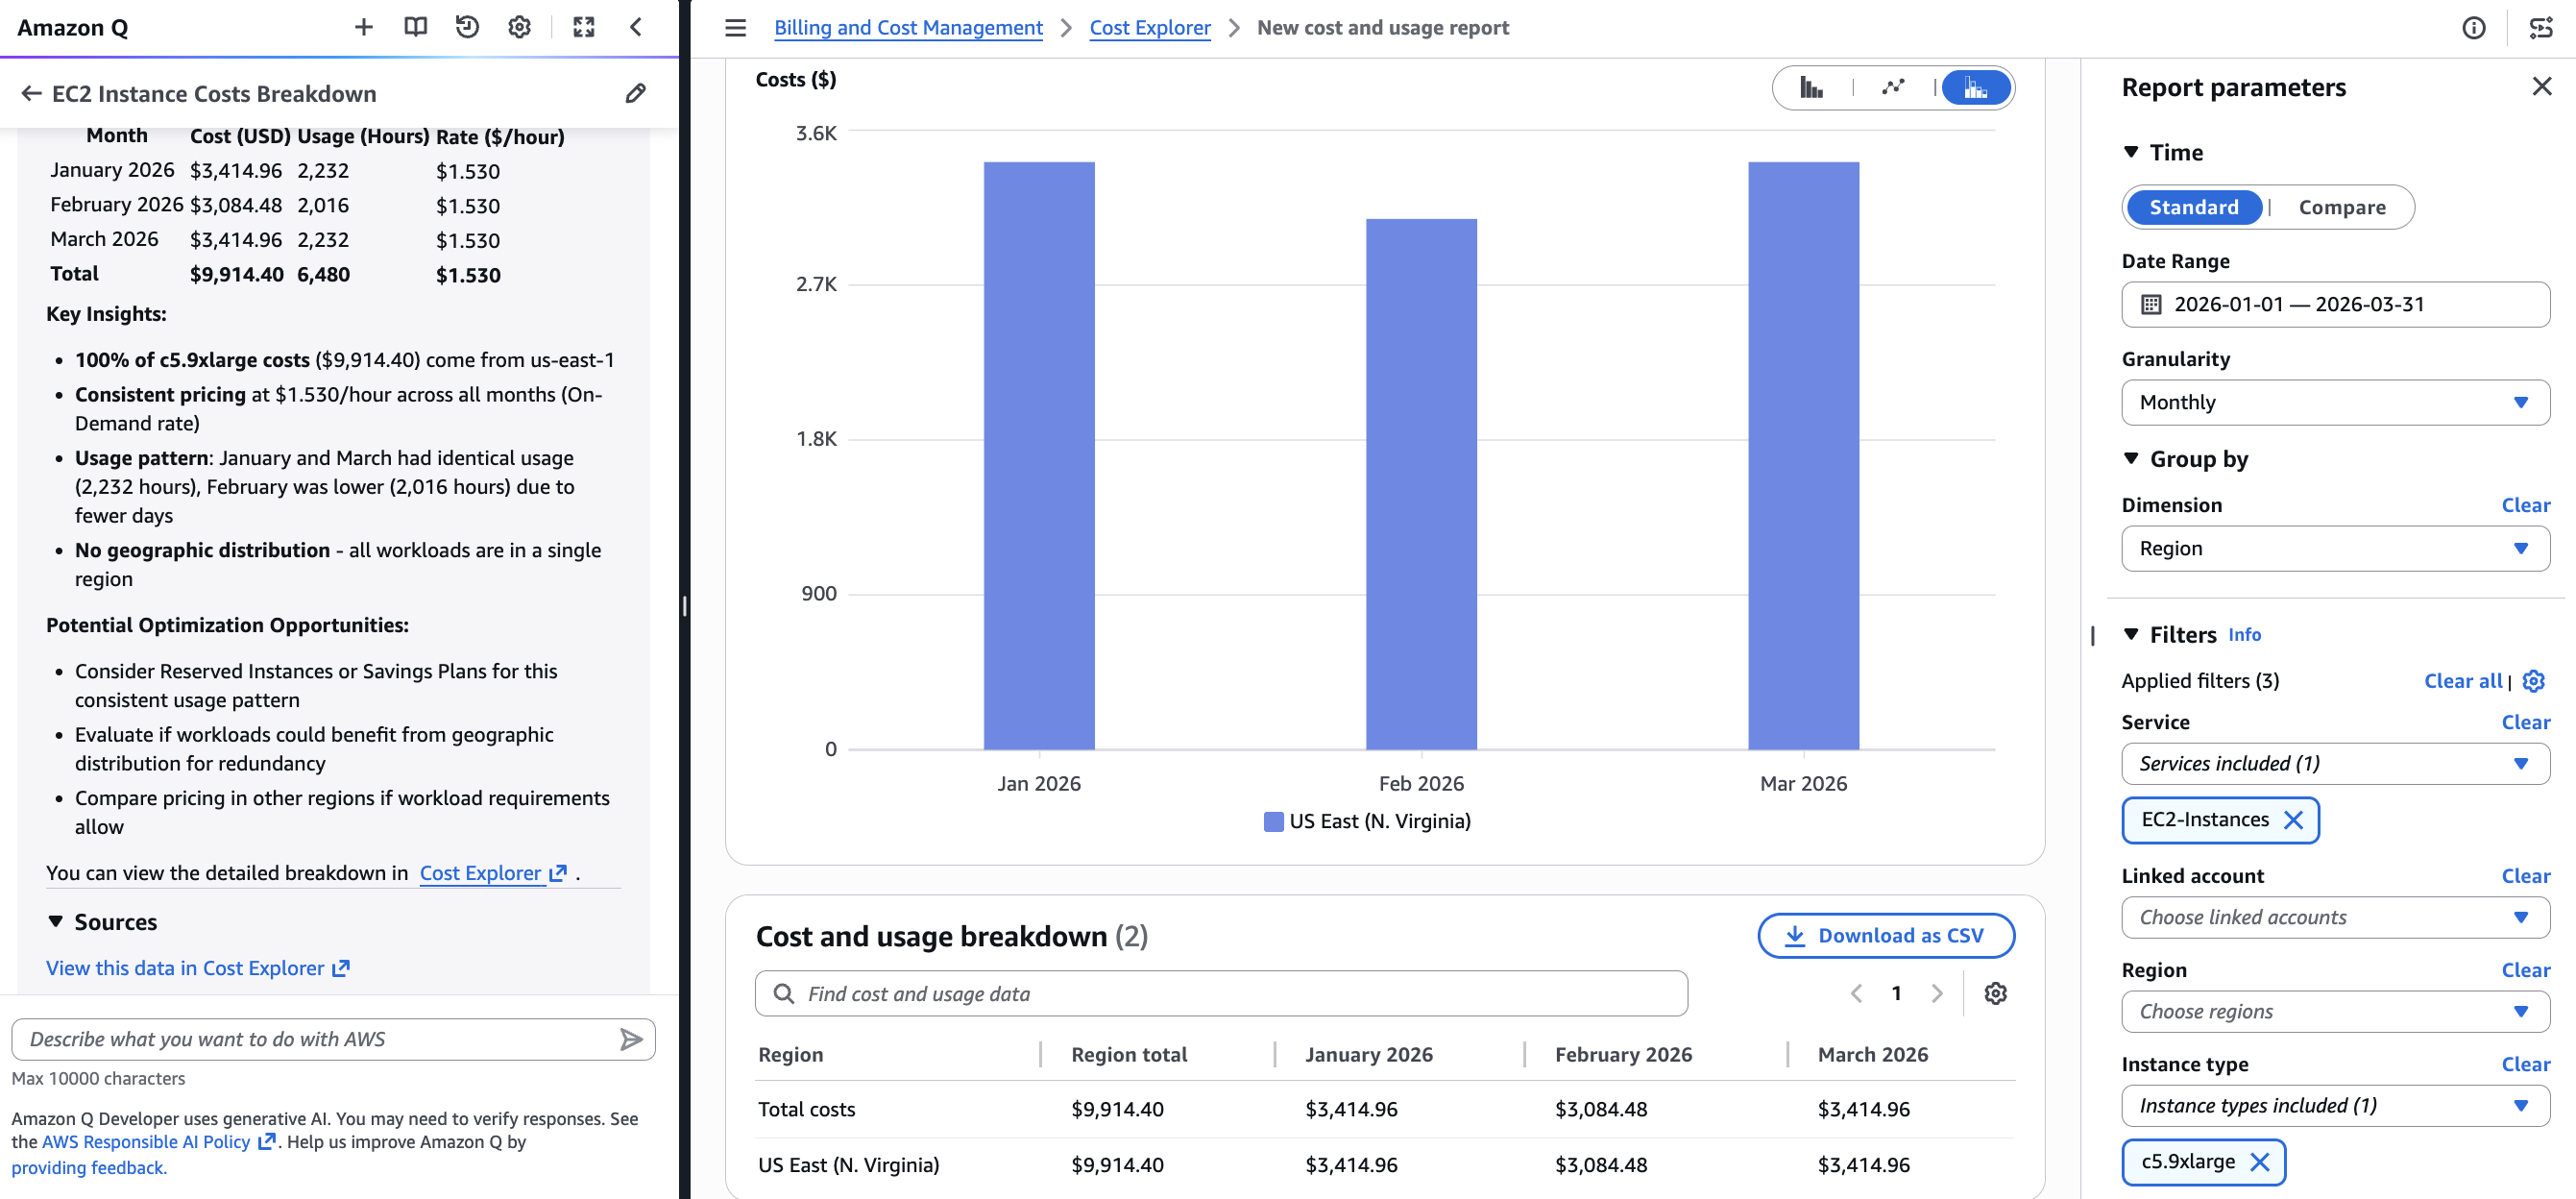
Task: Switch chart to line chart view
Action: coord(1893,88)
